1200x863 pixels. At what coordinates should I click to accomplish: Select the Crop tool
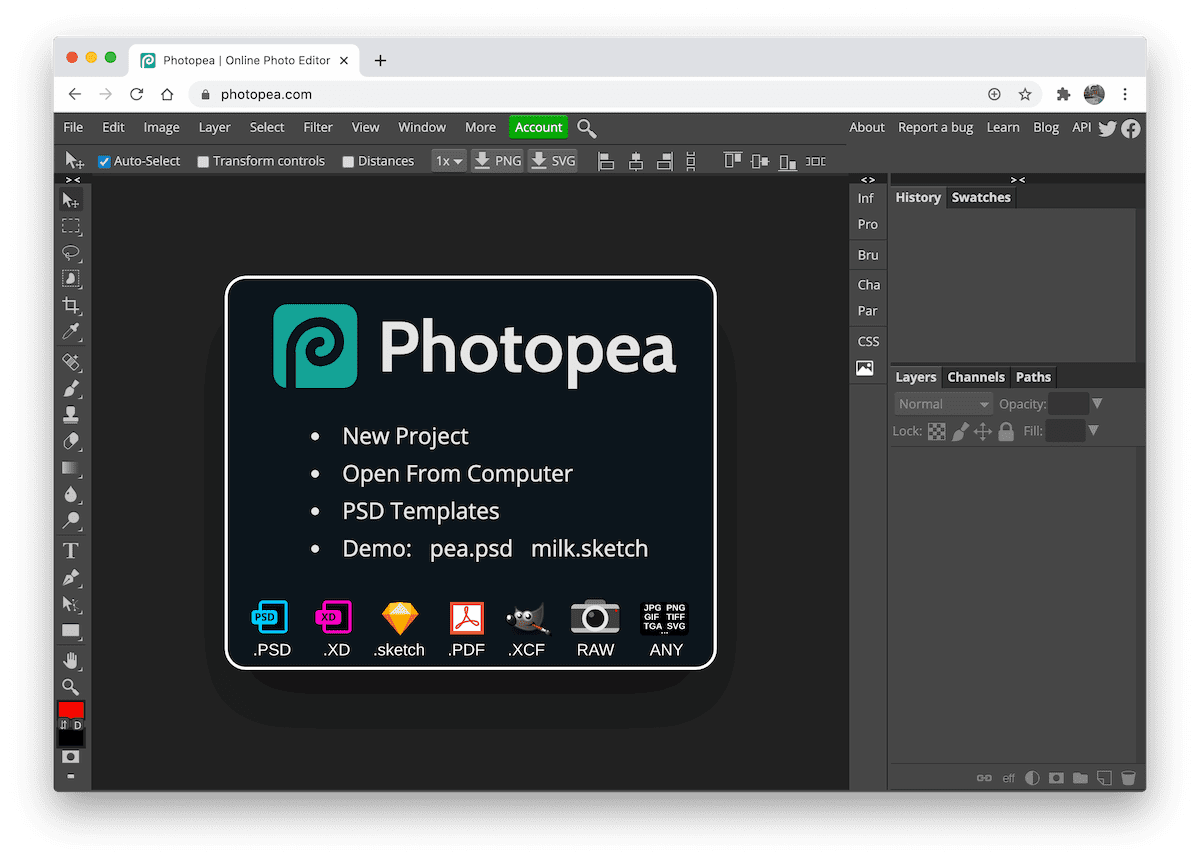71,306
